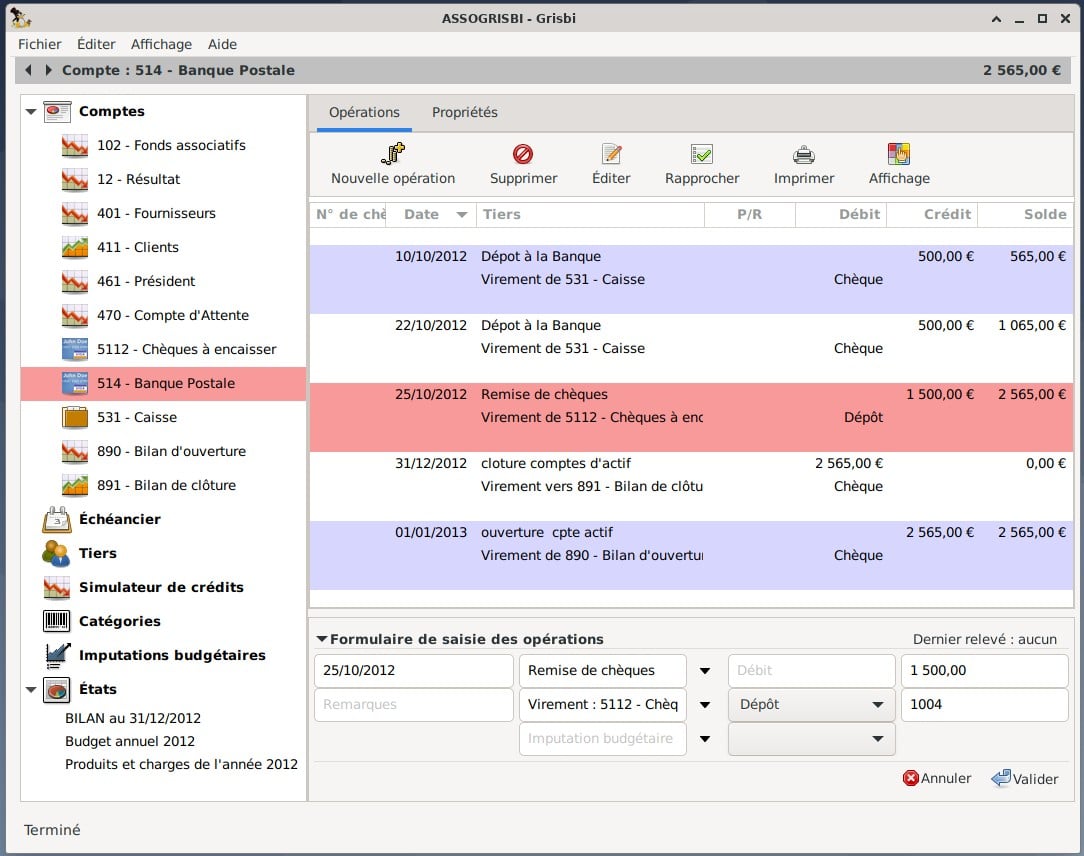Open the Affichage display options icon
Viewport: 1084px width, 856px height.
[899, 154]
